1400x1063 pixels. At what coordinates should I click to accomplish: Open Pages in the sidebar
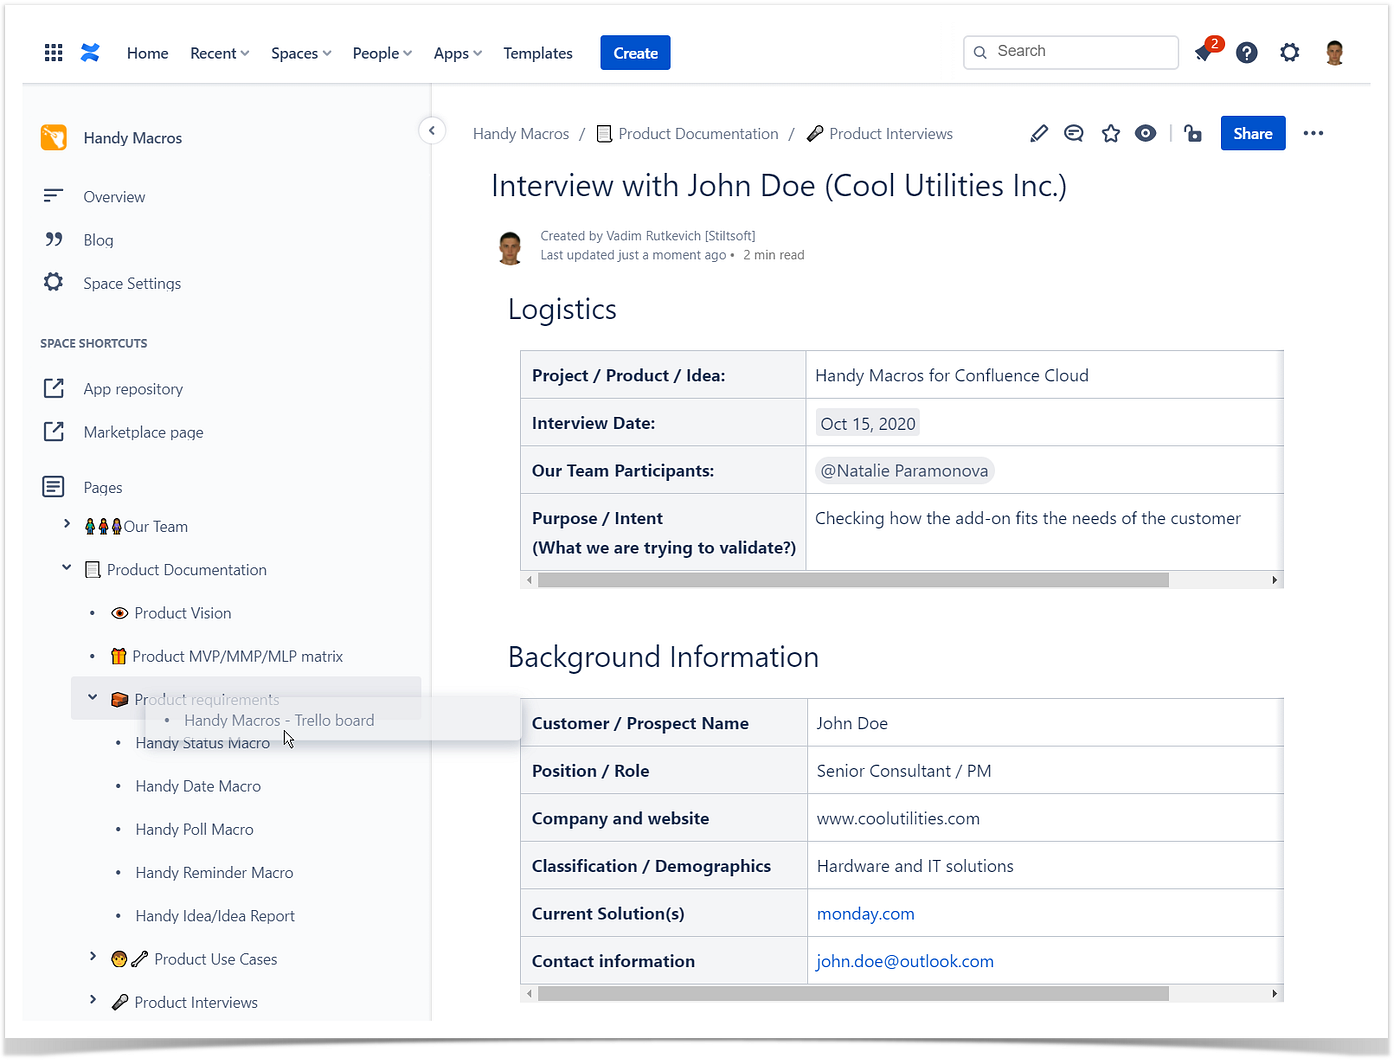[x=103, y=488]
